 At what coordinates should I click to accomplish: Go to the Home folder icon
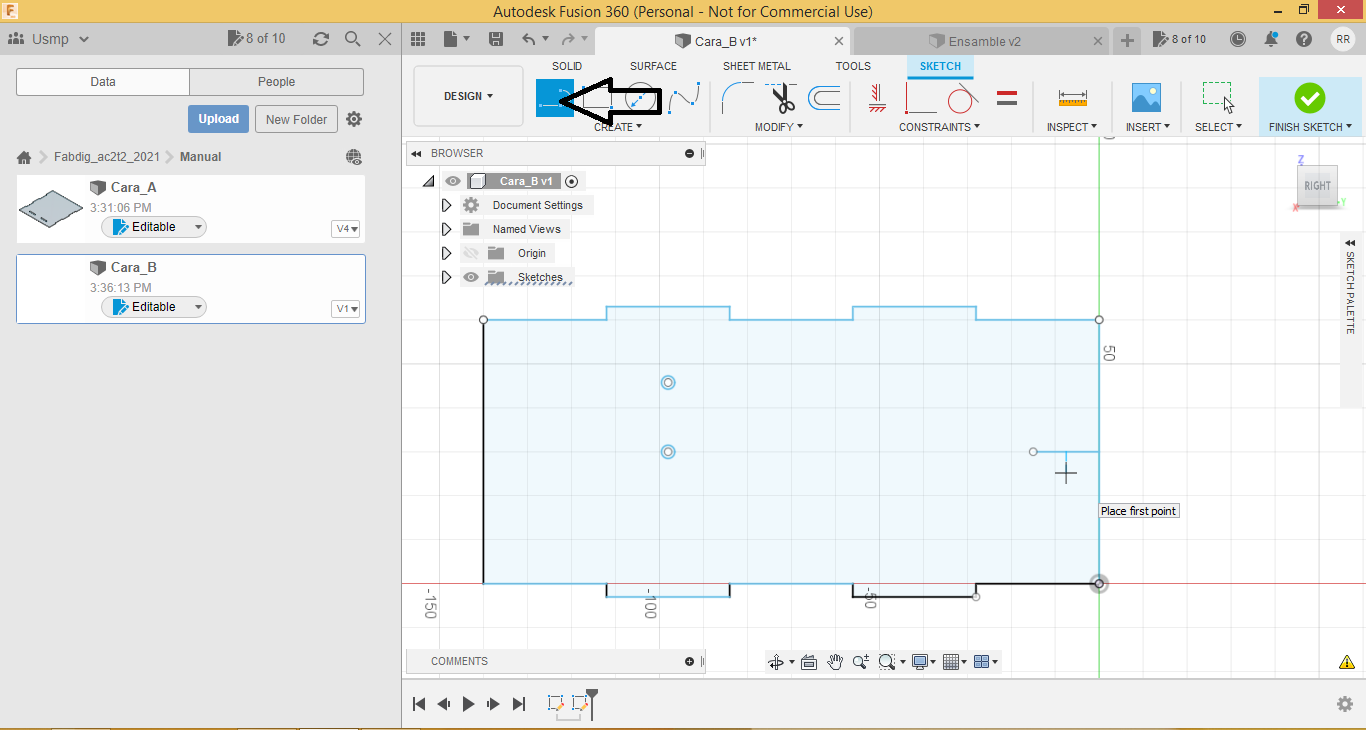coord(24,157)
